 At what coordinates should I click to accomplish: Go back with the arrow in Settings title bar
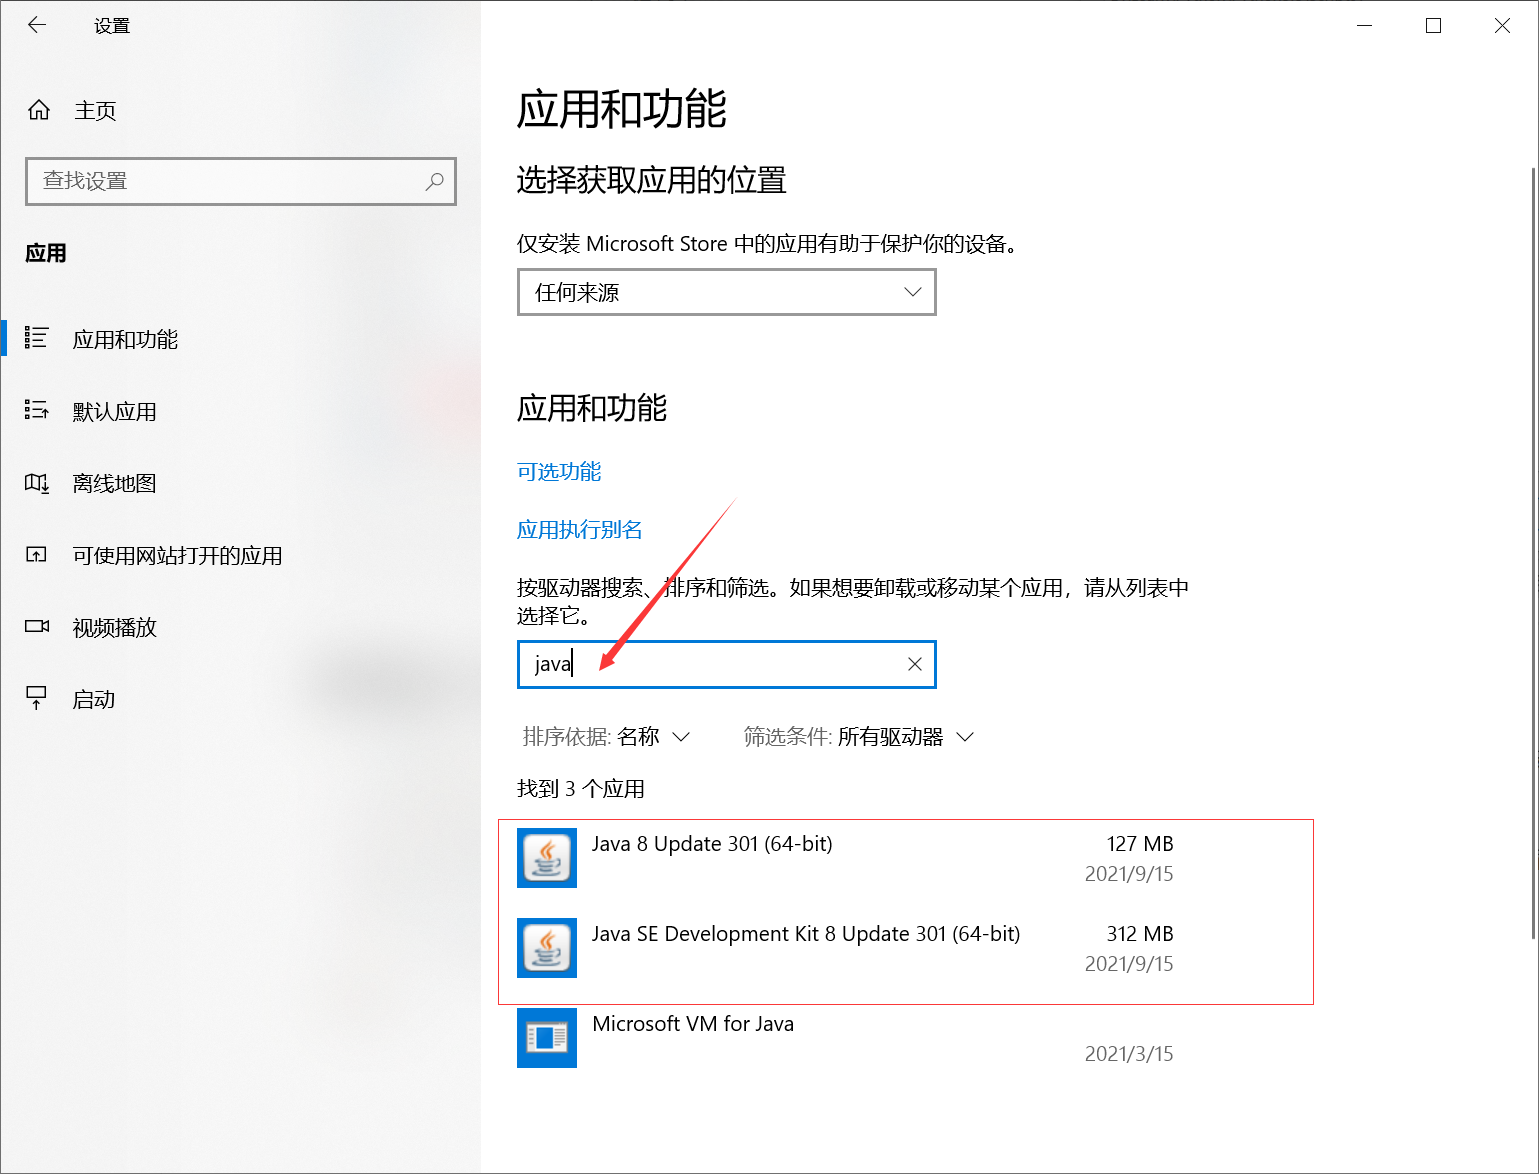click(x=37, y=25)
